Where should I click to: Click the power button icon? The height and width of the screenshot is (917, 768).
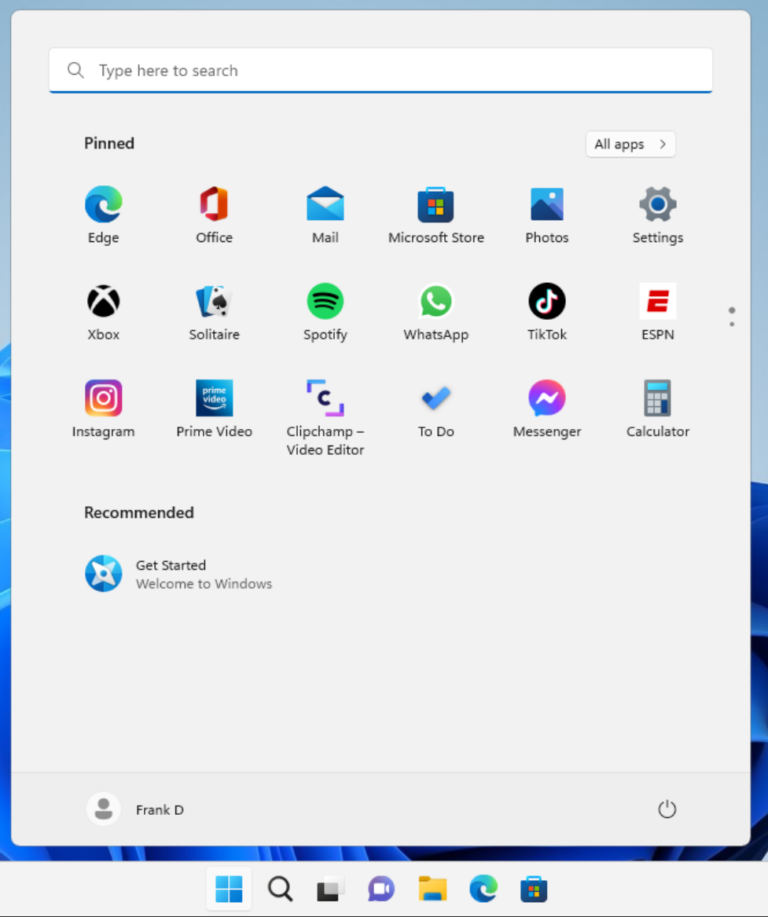pyautogui.click(x=667, y=809)
